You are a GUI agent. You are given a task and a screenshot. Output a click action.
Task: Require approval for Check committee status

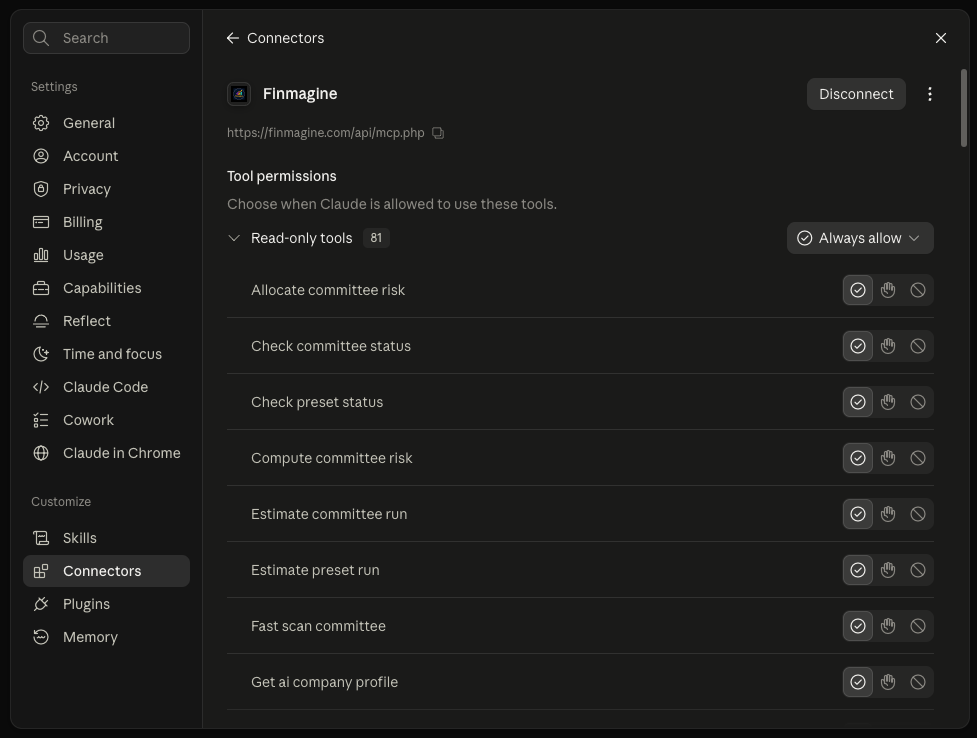pyautogui.click(x=888, y=346)
